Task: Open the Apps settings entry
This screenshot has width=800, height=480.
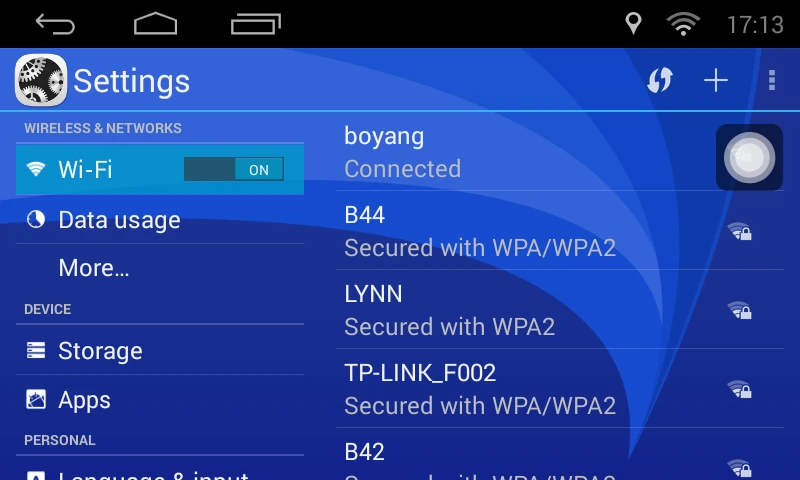Action: [x=160, y=400]
